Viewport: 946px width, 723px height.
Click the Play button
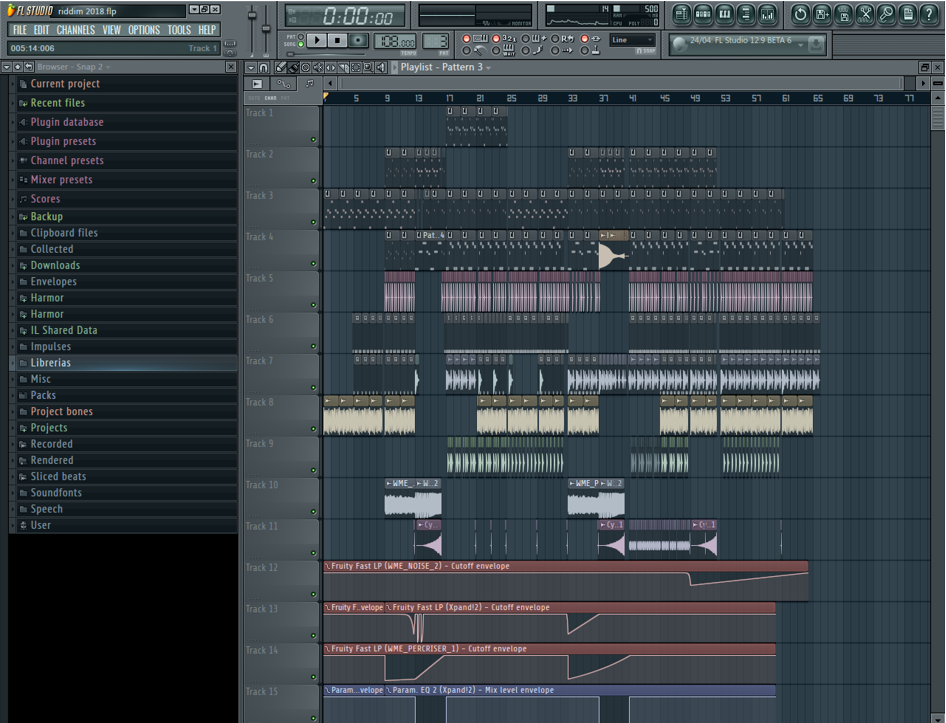tap(317, 40)
